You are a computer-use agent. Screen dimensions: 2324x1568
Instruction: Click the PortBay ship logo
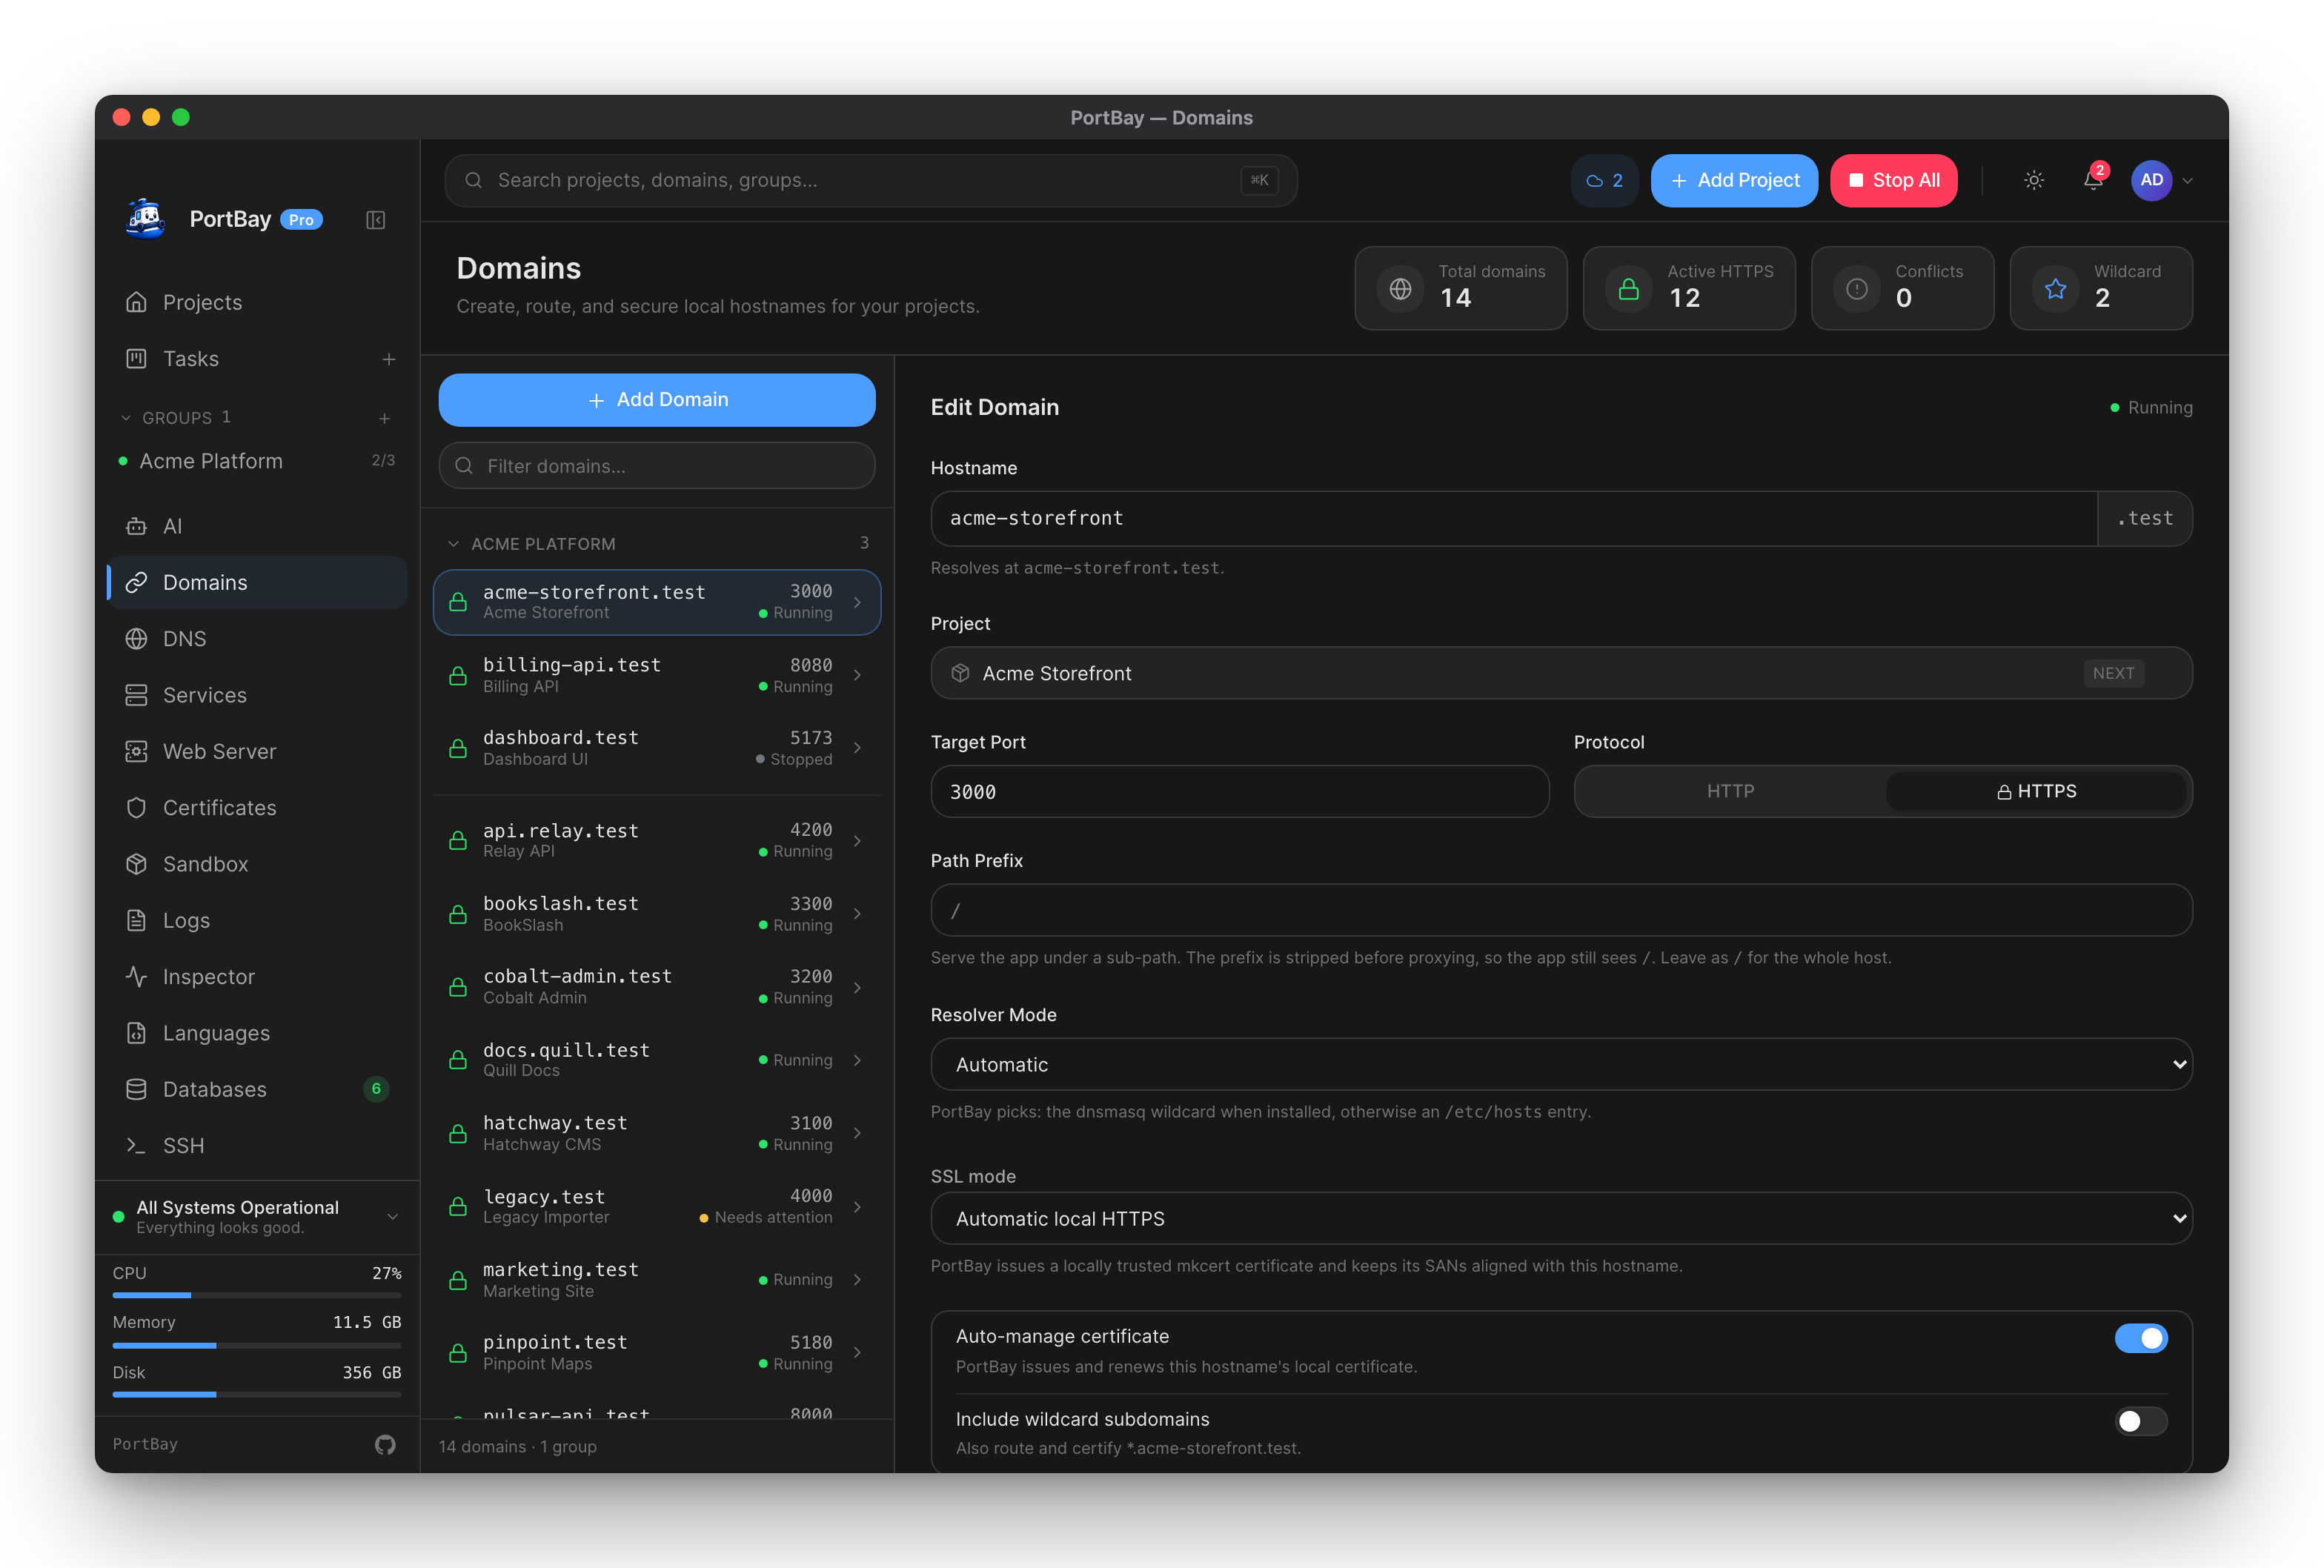[x=146, y=219]
